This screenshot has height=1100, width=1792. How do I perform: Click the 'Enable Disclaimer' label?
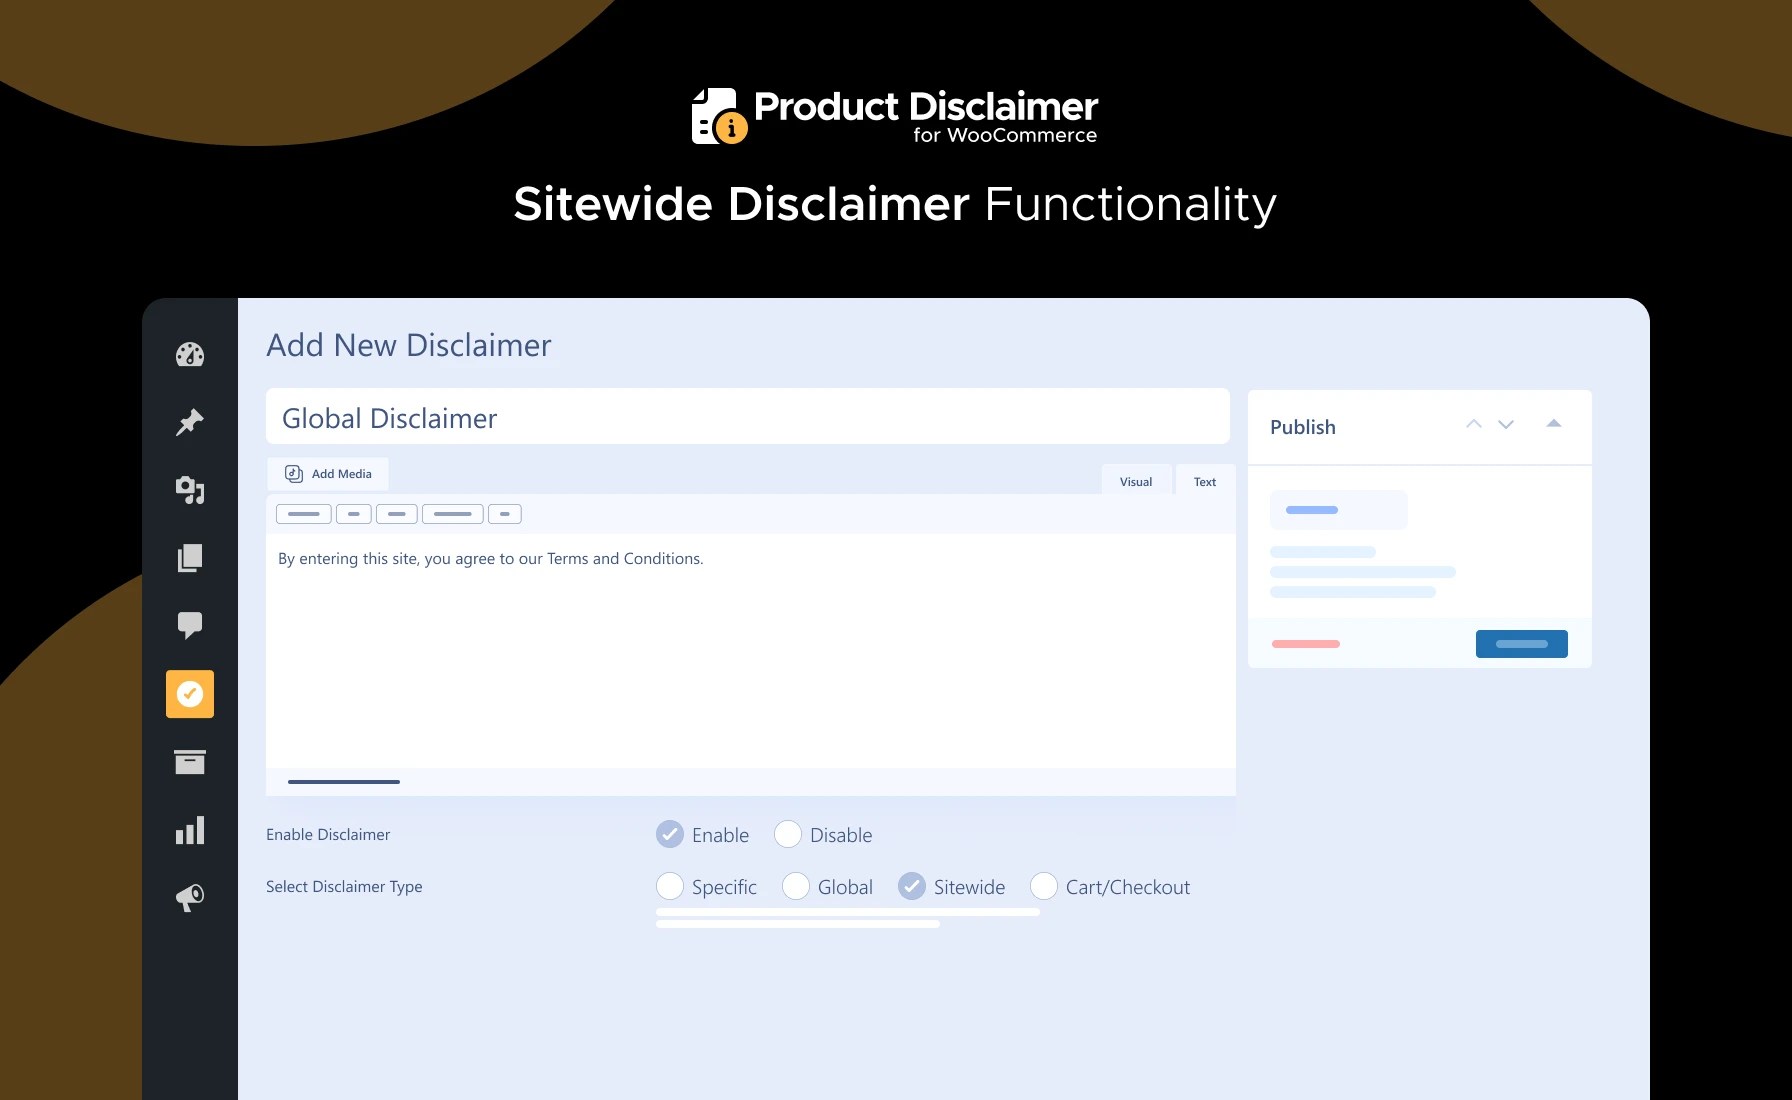click(x=328, y=834)
